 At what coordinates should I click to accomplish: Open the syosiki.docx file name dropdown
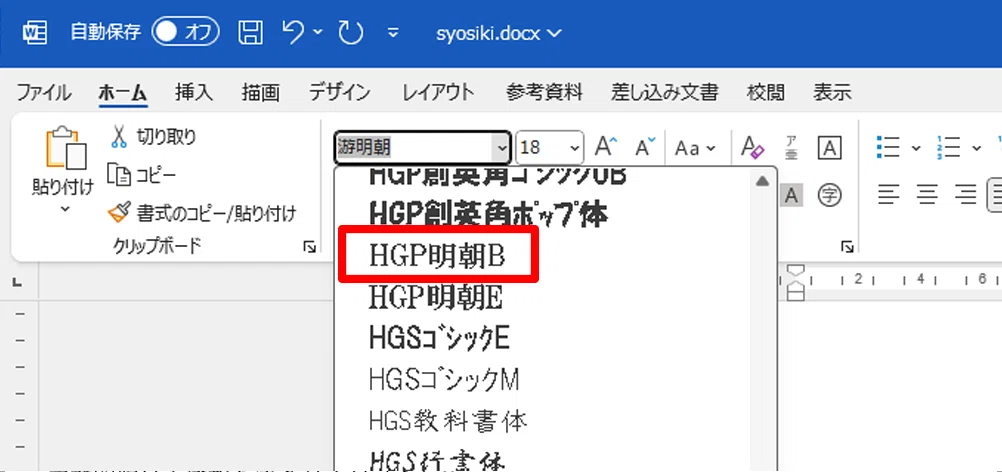click(x=498, y=33)
